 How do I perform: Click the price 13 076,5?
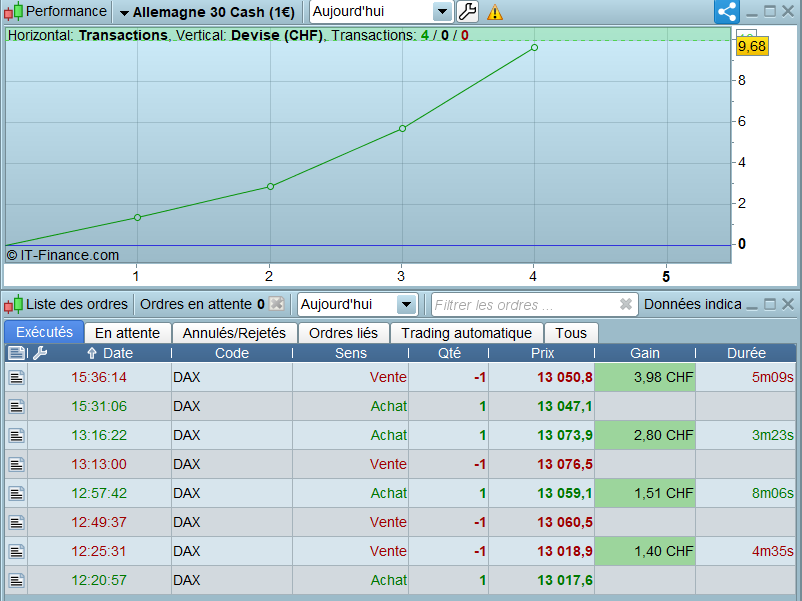565,464
